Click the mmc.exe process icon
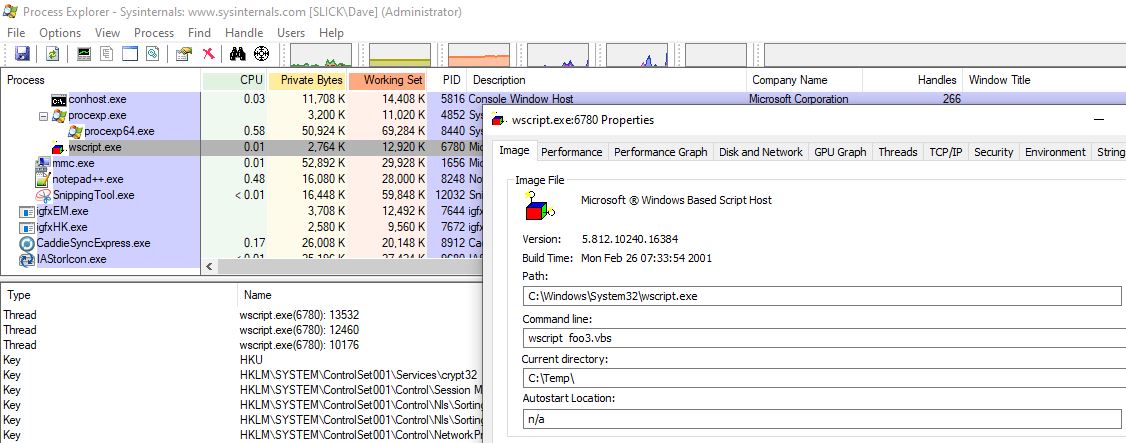The width and height of the screenshot is (1126, 443). click(43, 164)
